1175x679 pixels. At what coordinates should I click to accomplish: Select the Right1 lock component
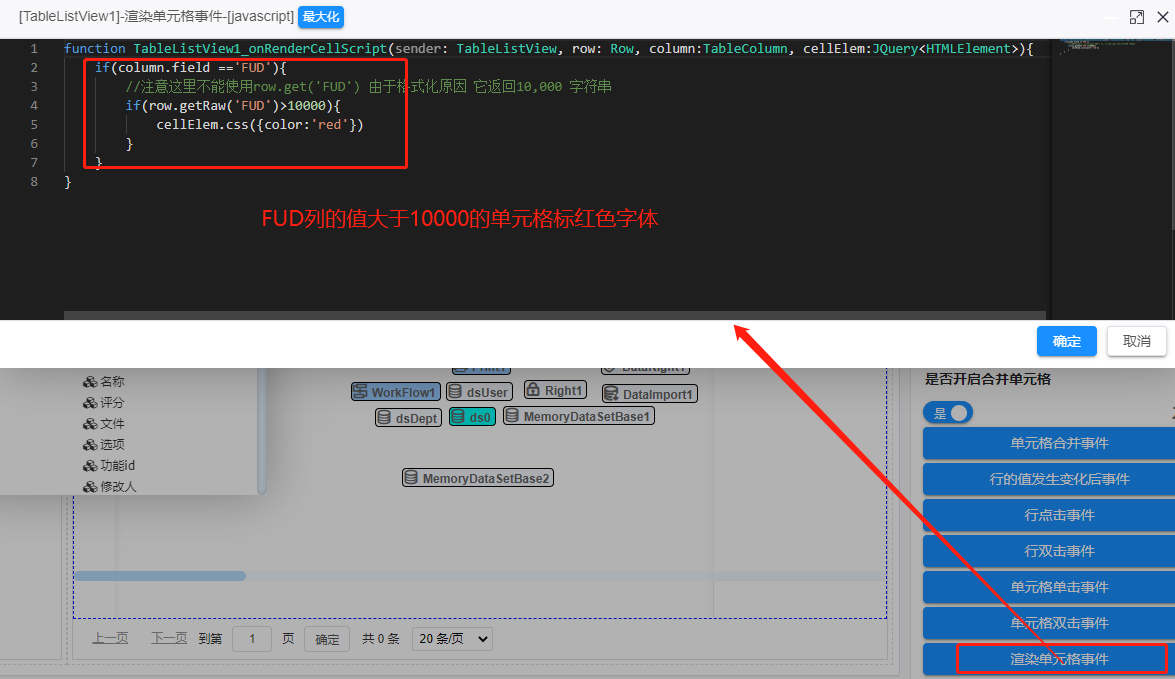(x=555, y=390)
